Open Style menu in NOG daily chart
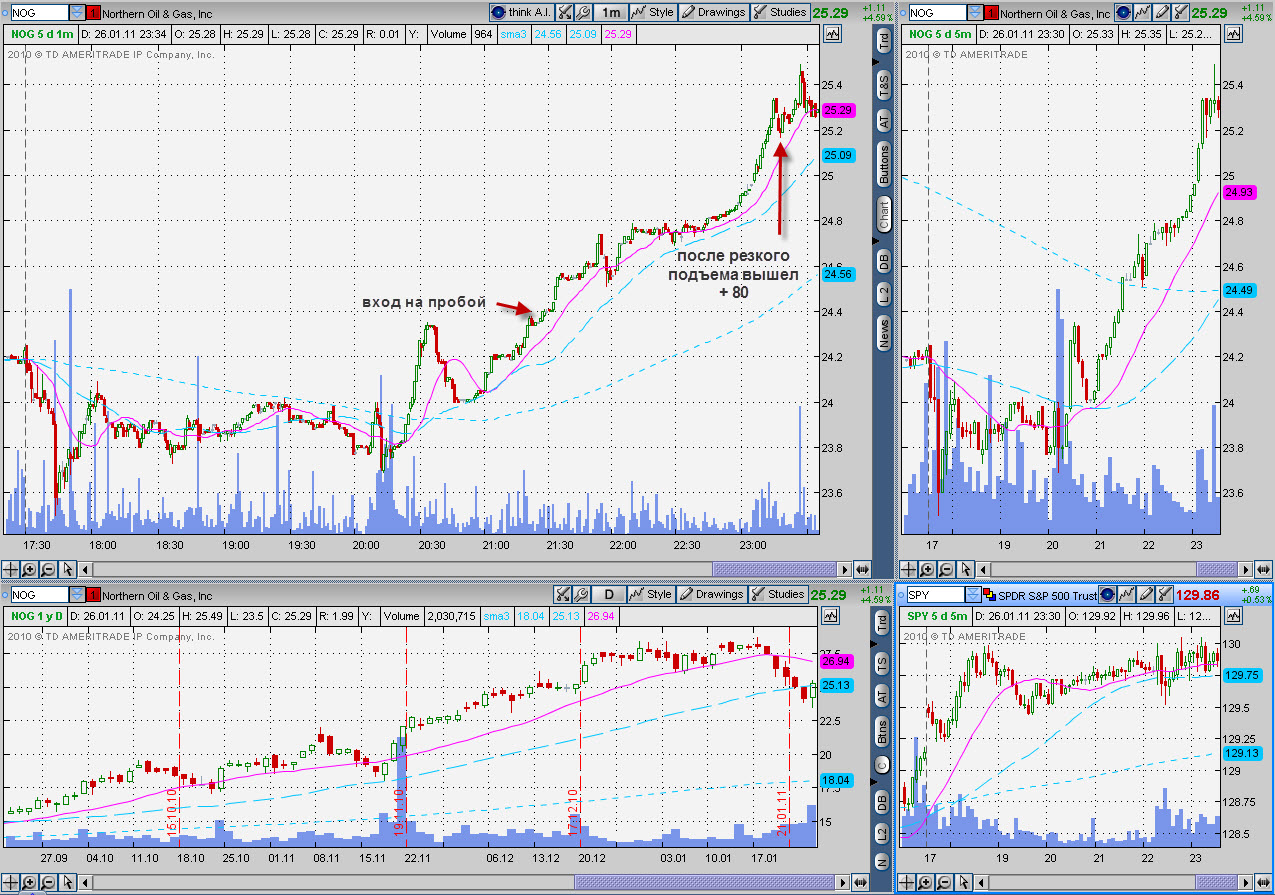Image resolution: width=1275 pixels, height=895 pixels. coord(651,594)
